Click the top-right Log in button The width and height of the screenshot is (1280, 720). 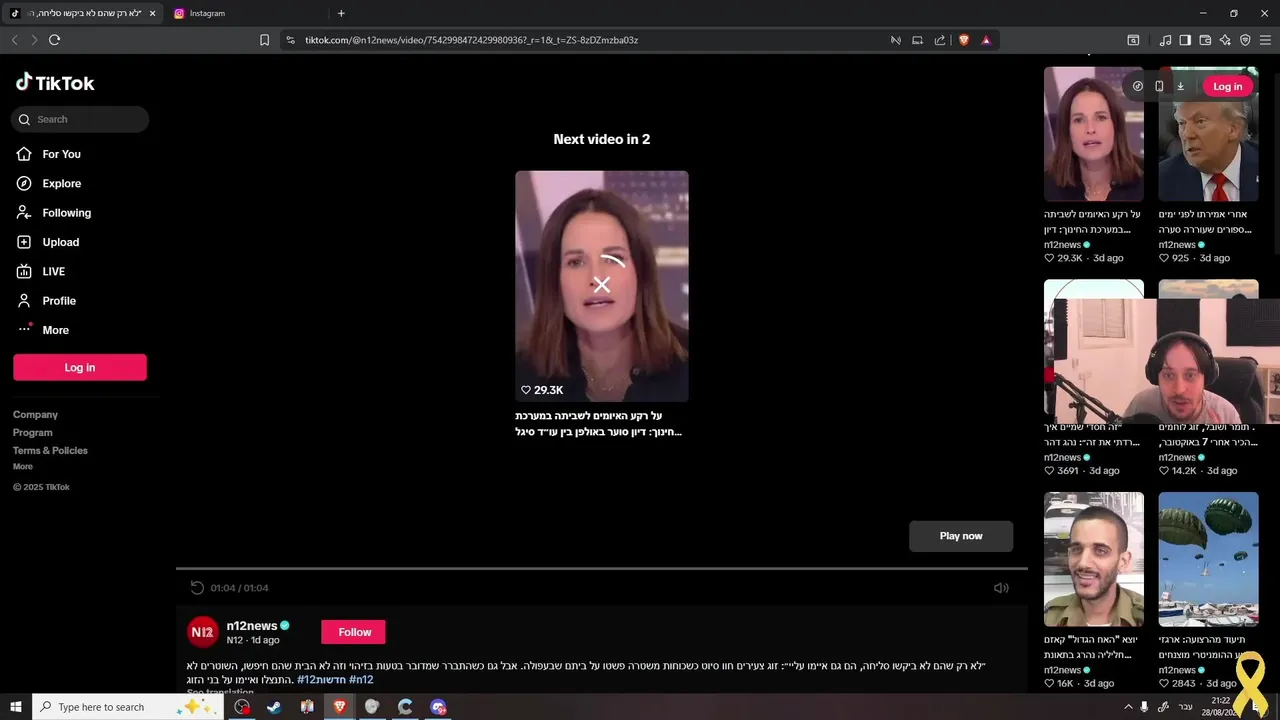[x=1227, y=86]
